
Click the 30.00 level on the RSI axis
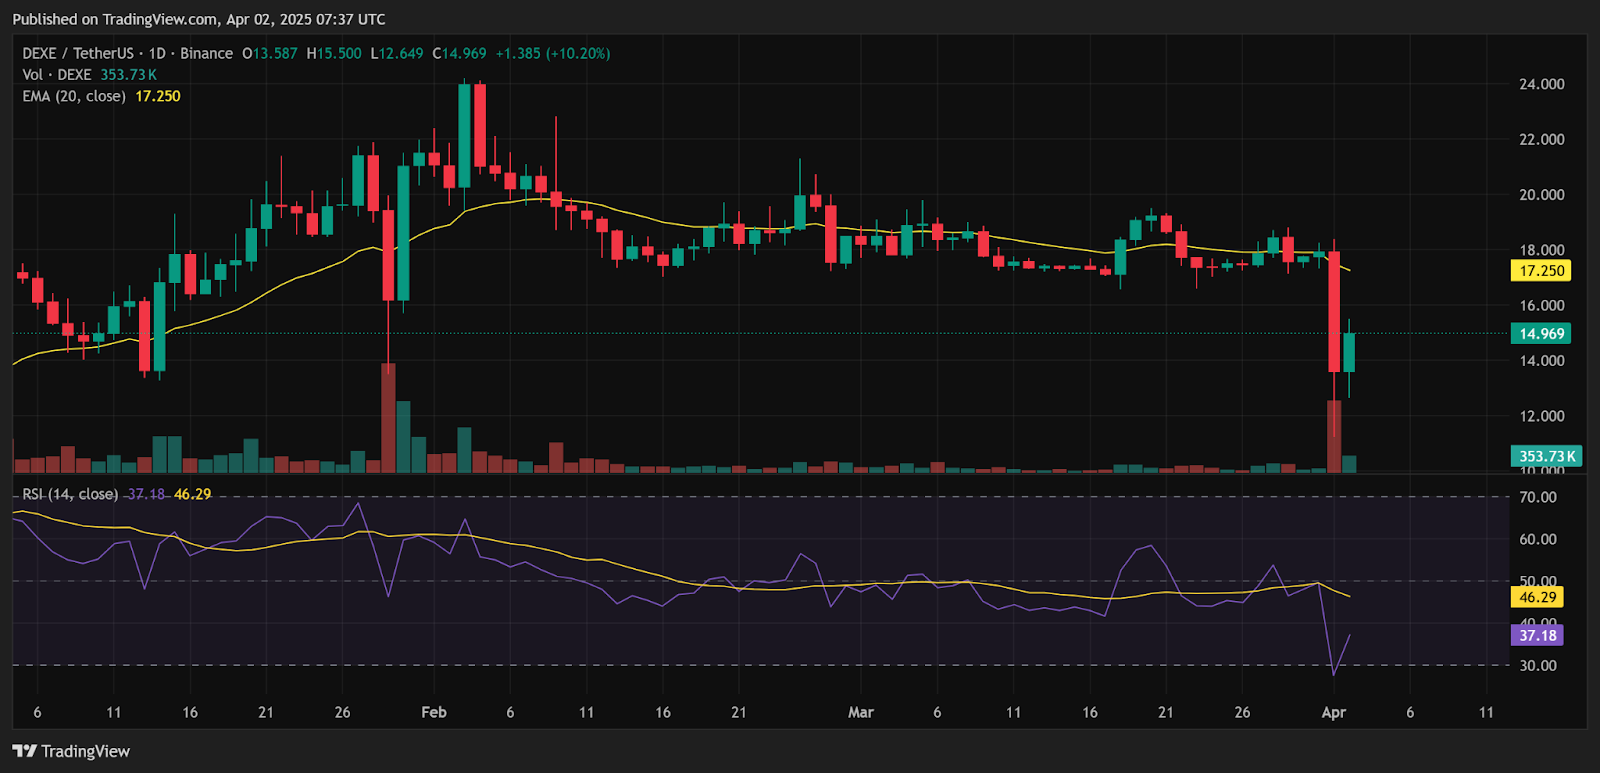[x=1537, y=665]
